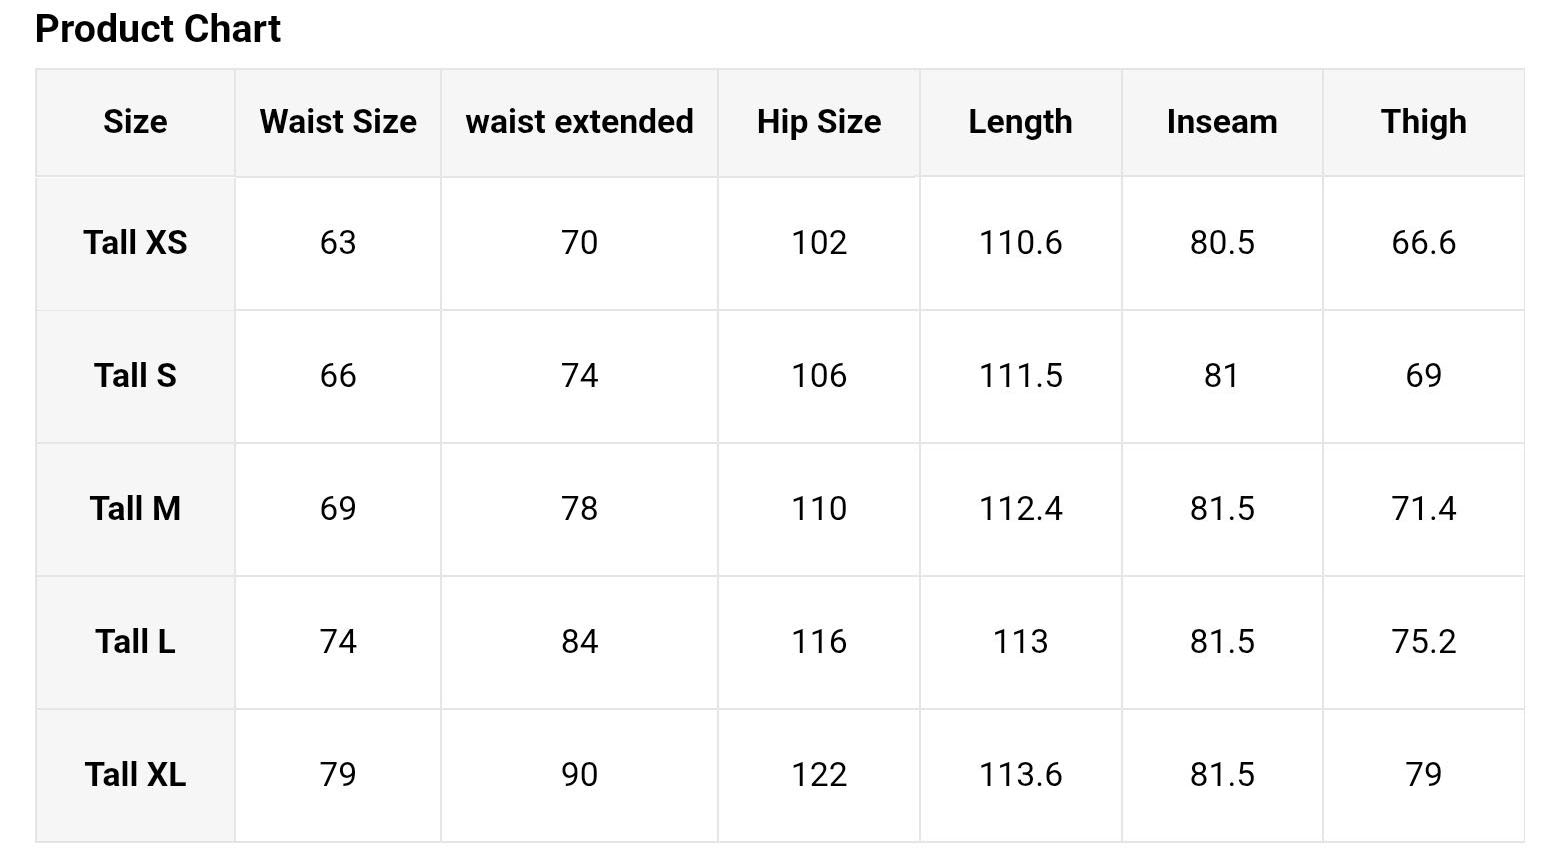Select the 113.6 length value for Tall XL
Viewport: 1556px width, 864px height.
1020,775
